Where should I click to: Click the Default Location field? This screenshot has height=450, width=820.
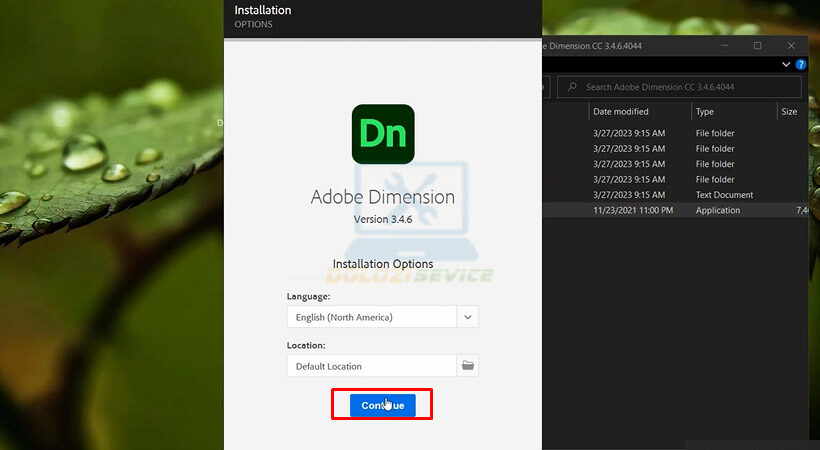pyautogui.click(x=371, y=366)
